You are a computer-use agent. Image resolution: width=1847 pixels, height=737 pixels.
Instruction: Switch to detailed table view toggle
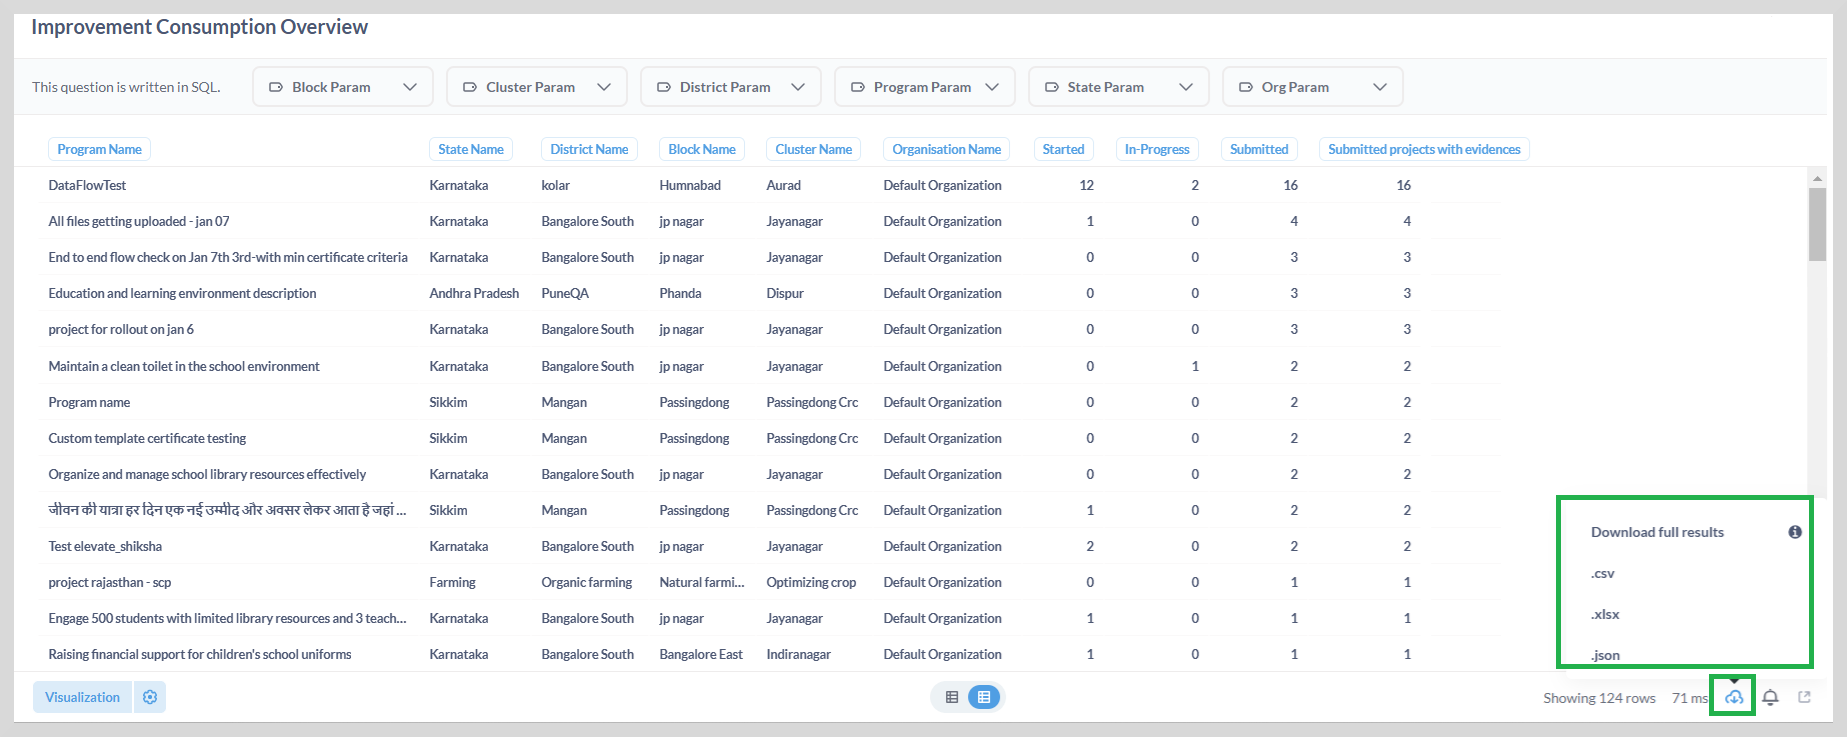[x=984, y=697]
